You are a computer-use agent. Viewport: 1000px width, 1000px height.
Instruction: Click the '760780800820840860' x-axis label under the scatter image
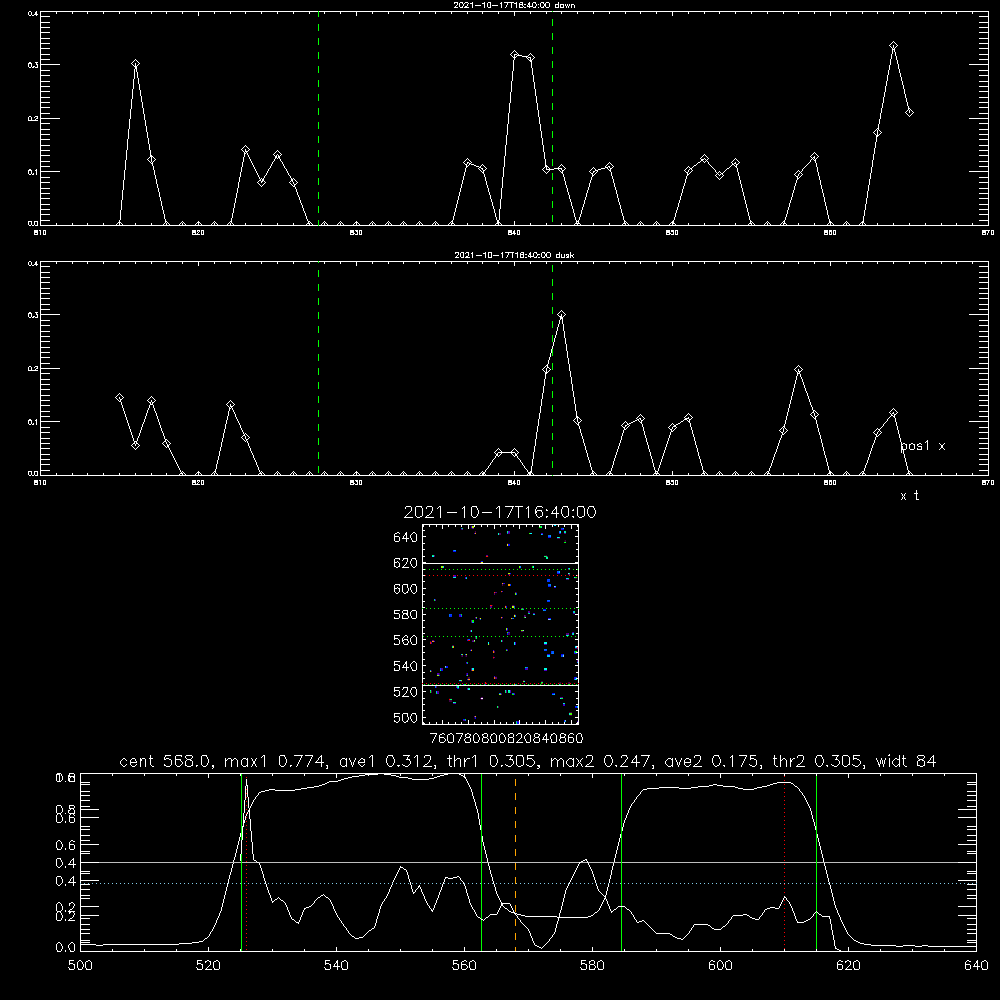506,738
